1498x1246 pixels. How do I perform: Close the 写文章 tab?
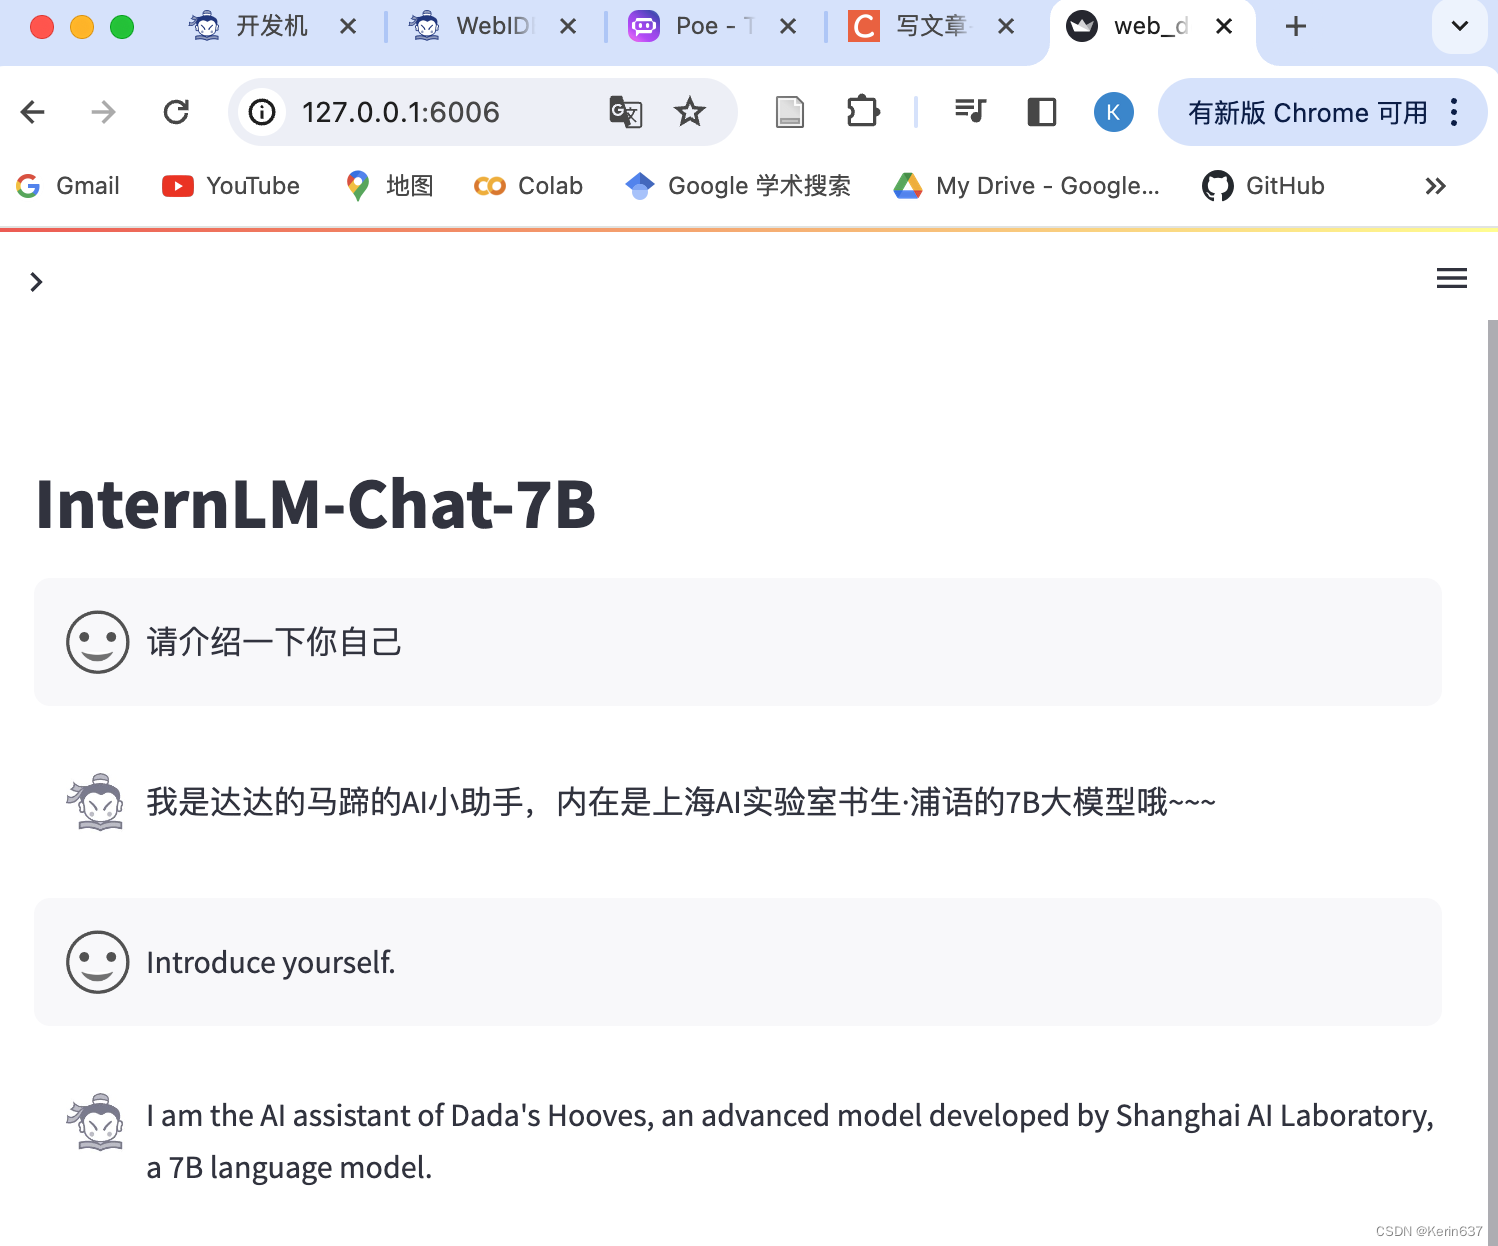coord(1006,26)
